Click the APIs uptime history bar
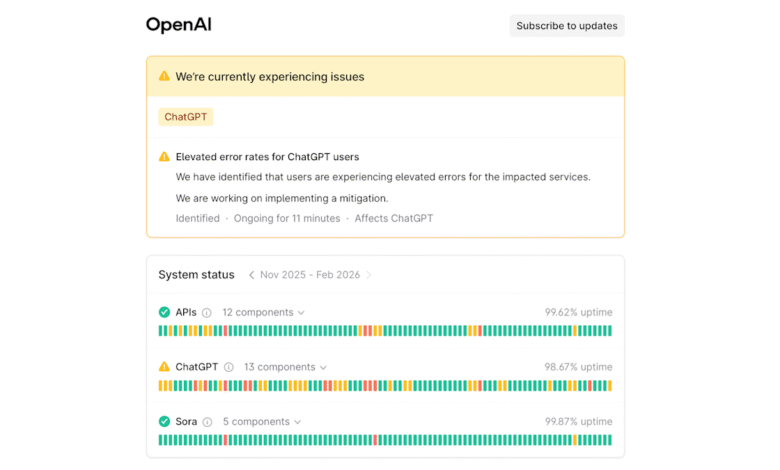Screen dimensions: 780x470 (385, 331)
